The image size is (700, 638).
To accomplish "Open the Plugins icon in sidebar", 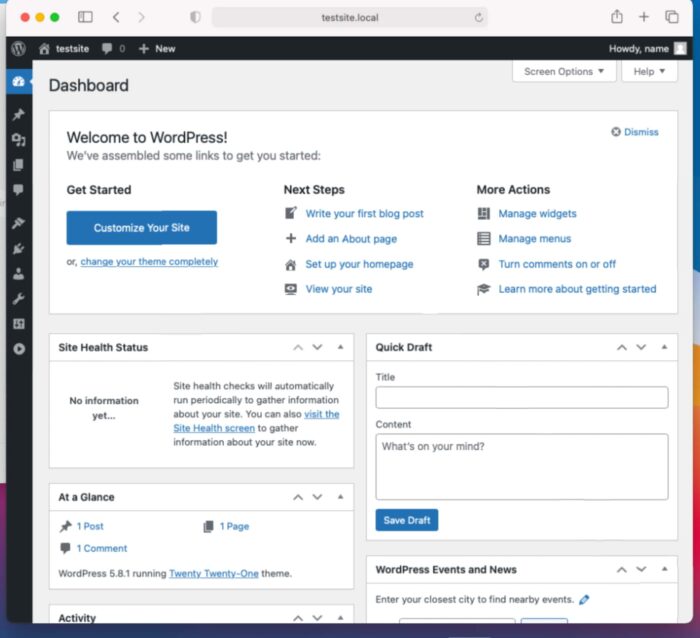I will (18, 248).
